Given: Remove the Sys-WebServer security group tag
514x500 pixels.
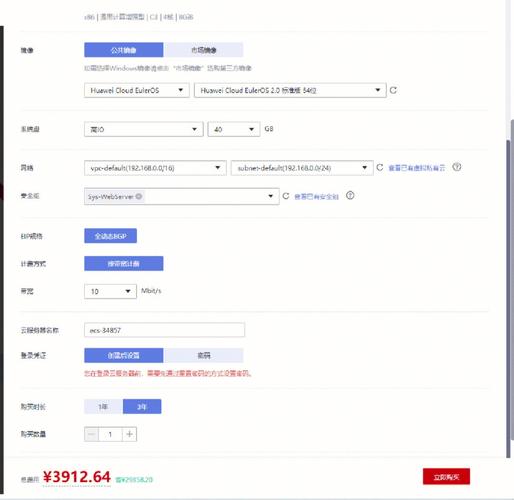Looking at the screenshot, I should (139, 196).
